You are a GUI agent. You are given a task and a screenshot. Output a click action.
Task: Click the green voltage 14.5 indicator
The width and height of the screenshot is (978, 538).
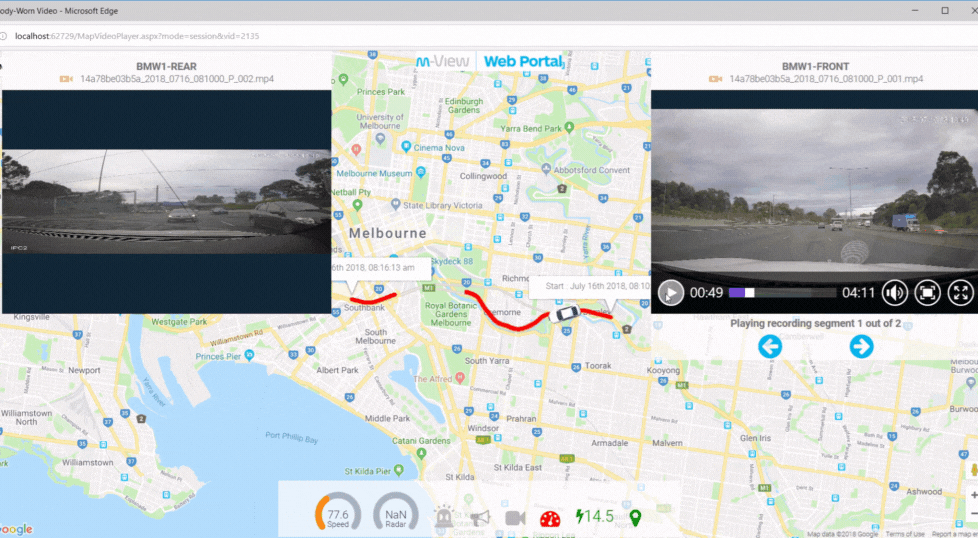point(595,517)
